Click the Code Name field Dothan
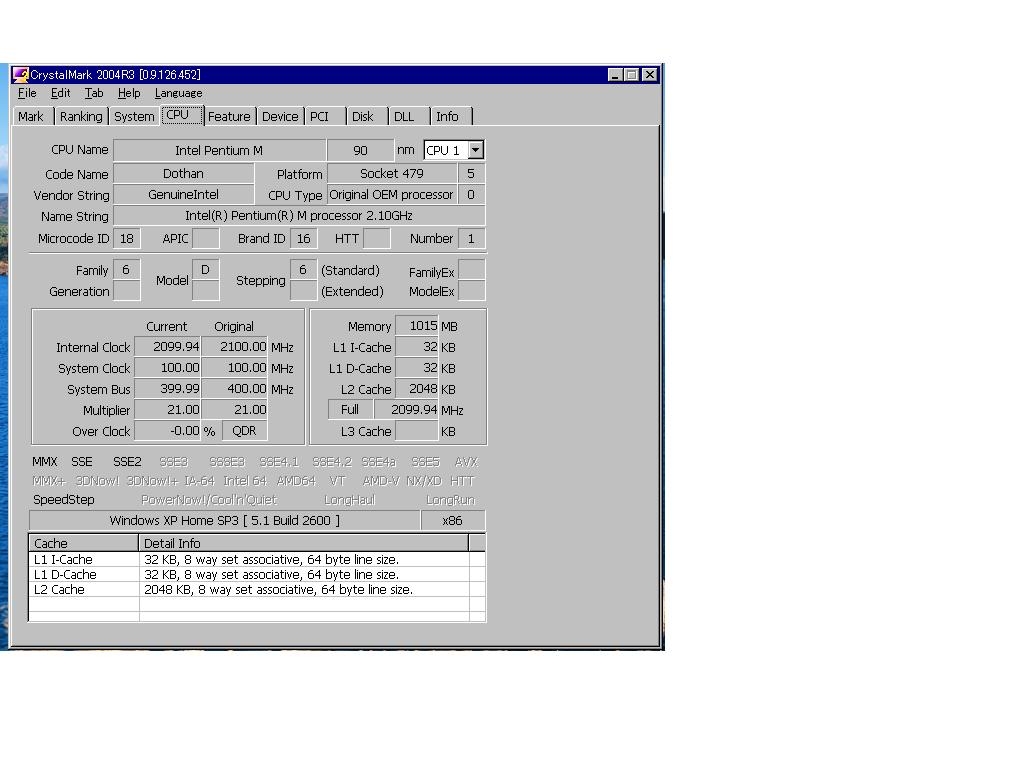This screenshot has width=1024, height=768. 184,174
